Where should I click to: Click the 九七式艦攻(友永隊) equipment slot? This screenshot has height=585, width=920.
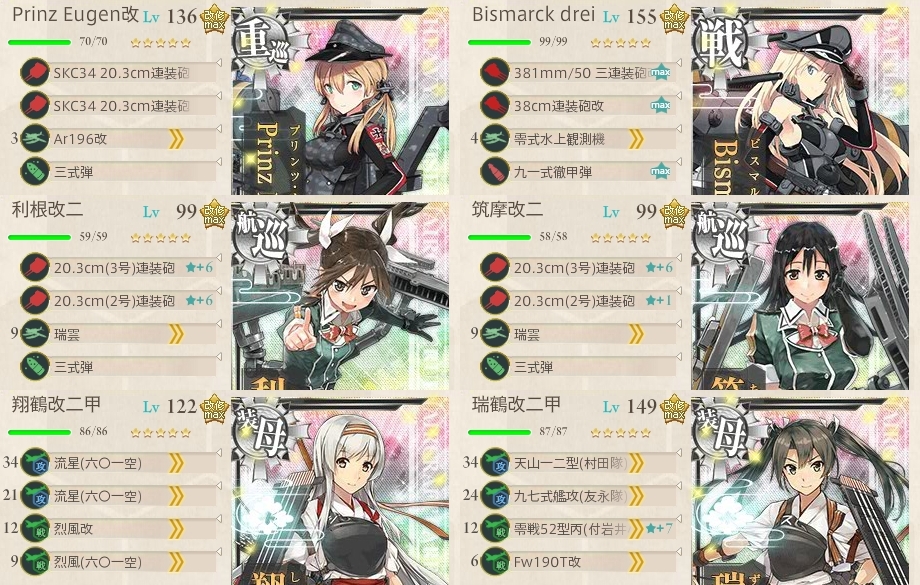[580, 496]
